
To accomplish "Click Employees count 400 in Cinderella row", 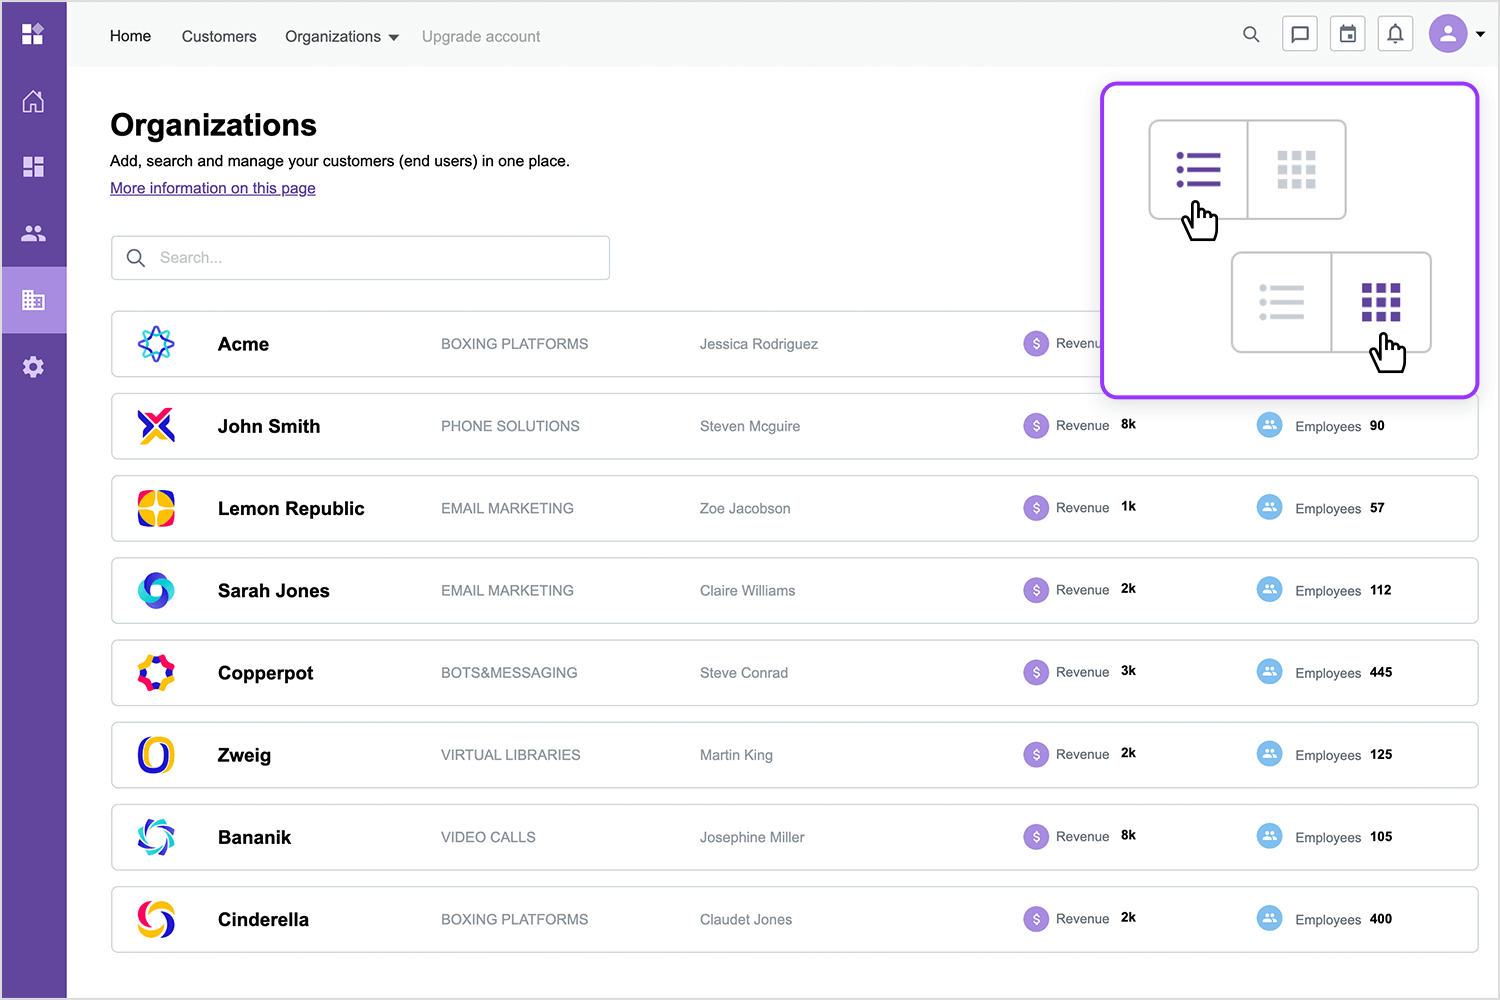I will 1381,918.
